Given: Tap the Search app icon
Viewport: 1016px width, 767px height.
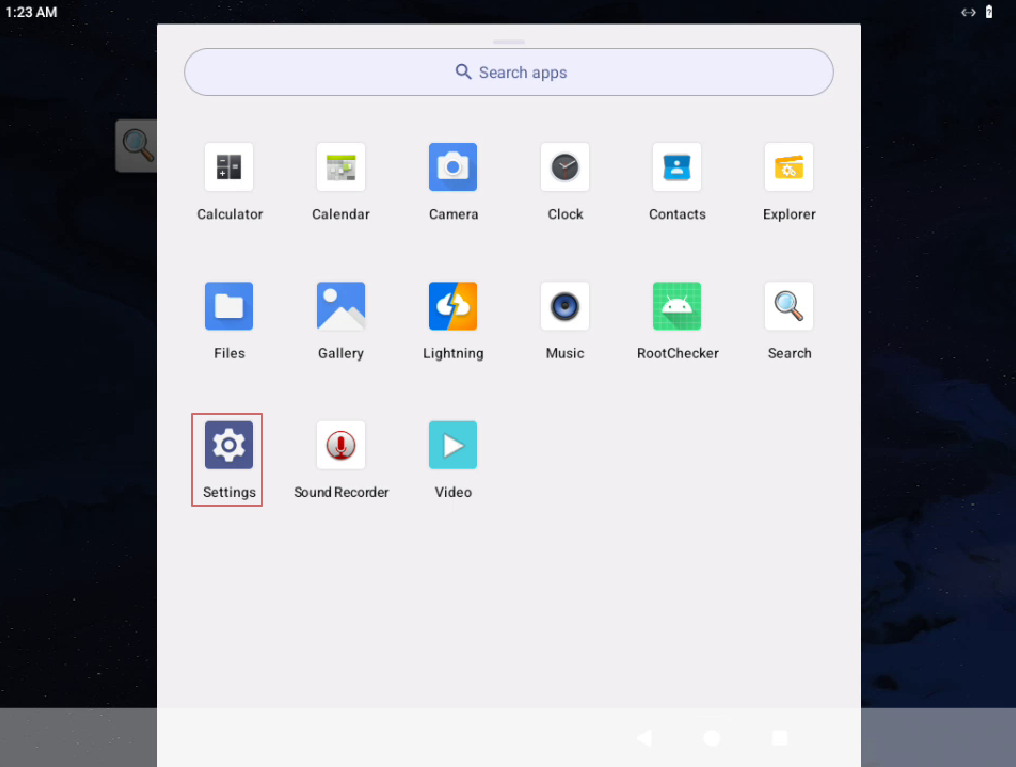Looking at the screenshot, I should [x=789, y=307].
